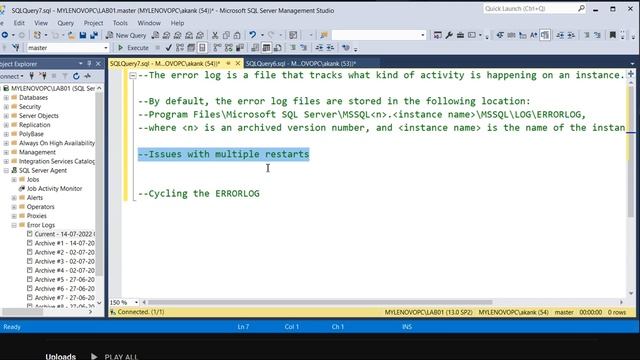The width and height of the screenshot is (640, 360).
Task: Expand the Management node
Action: click(x=6, y=152)
